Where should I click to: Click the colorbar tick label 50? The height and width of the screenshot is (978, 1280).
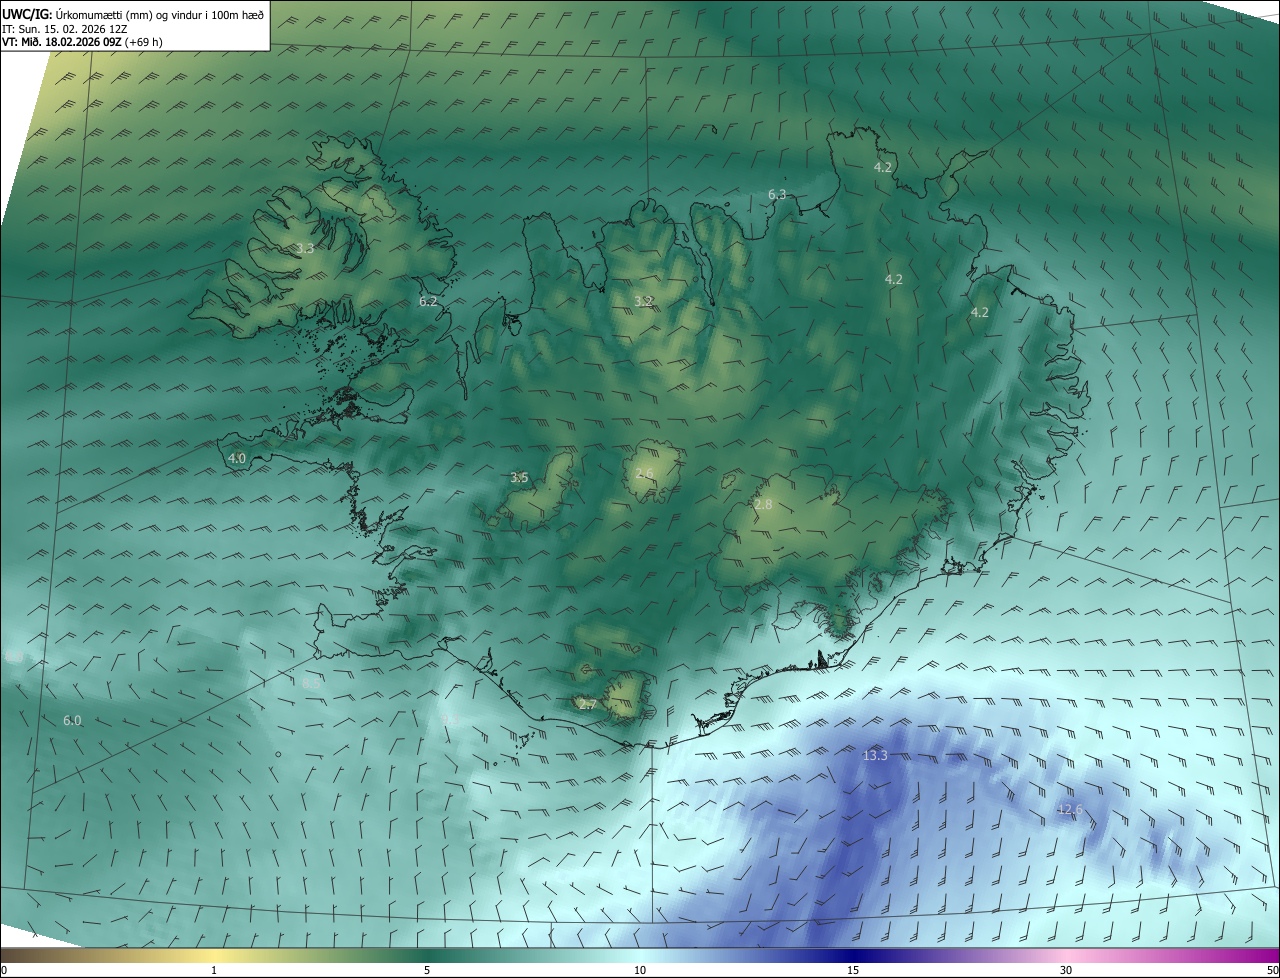[1272, 971]
